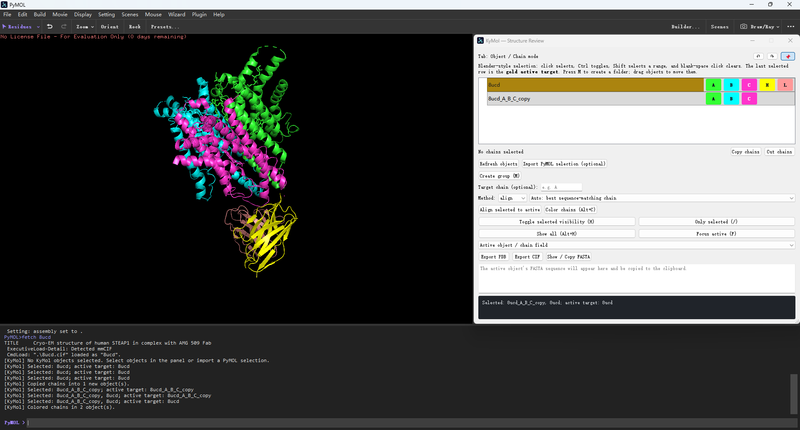Toggle the pin icon in KyMol panel
This screenshot has height=430, width=800.
[x=788, y=56]
